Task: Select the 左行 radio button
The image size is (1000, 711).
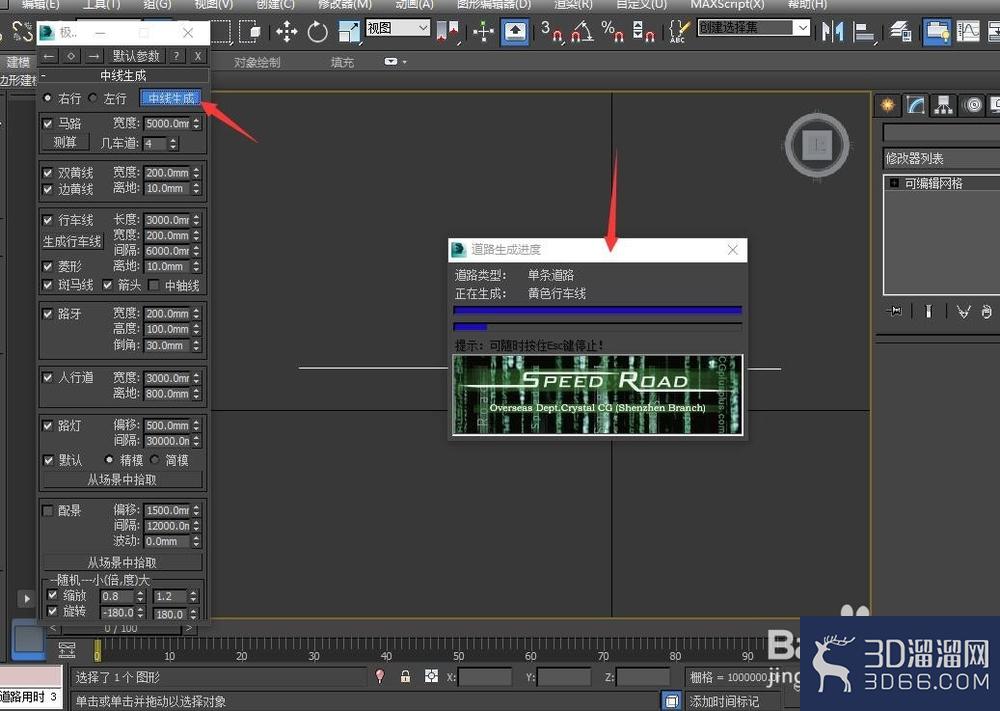Action: tap(93, 98)
